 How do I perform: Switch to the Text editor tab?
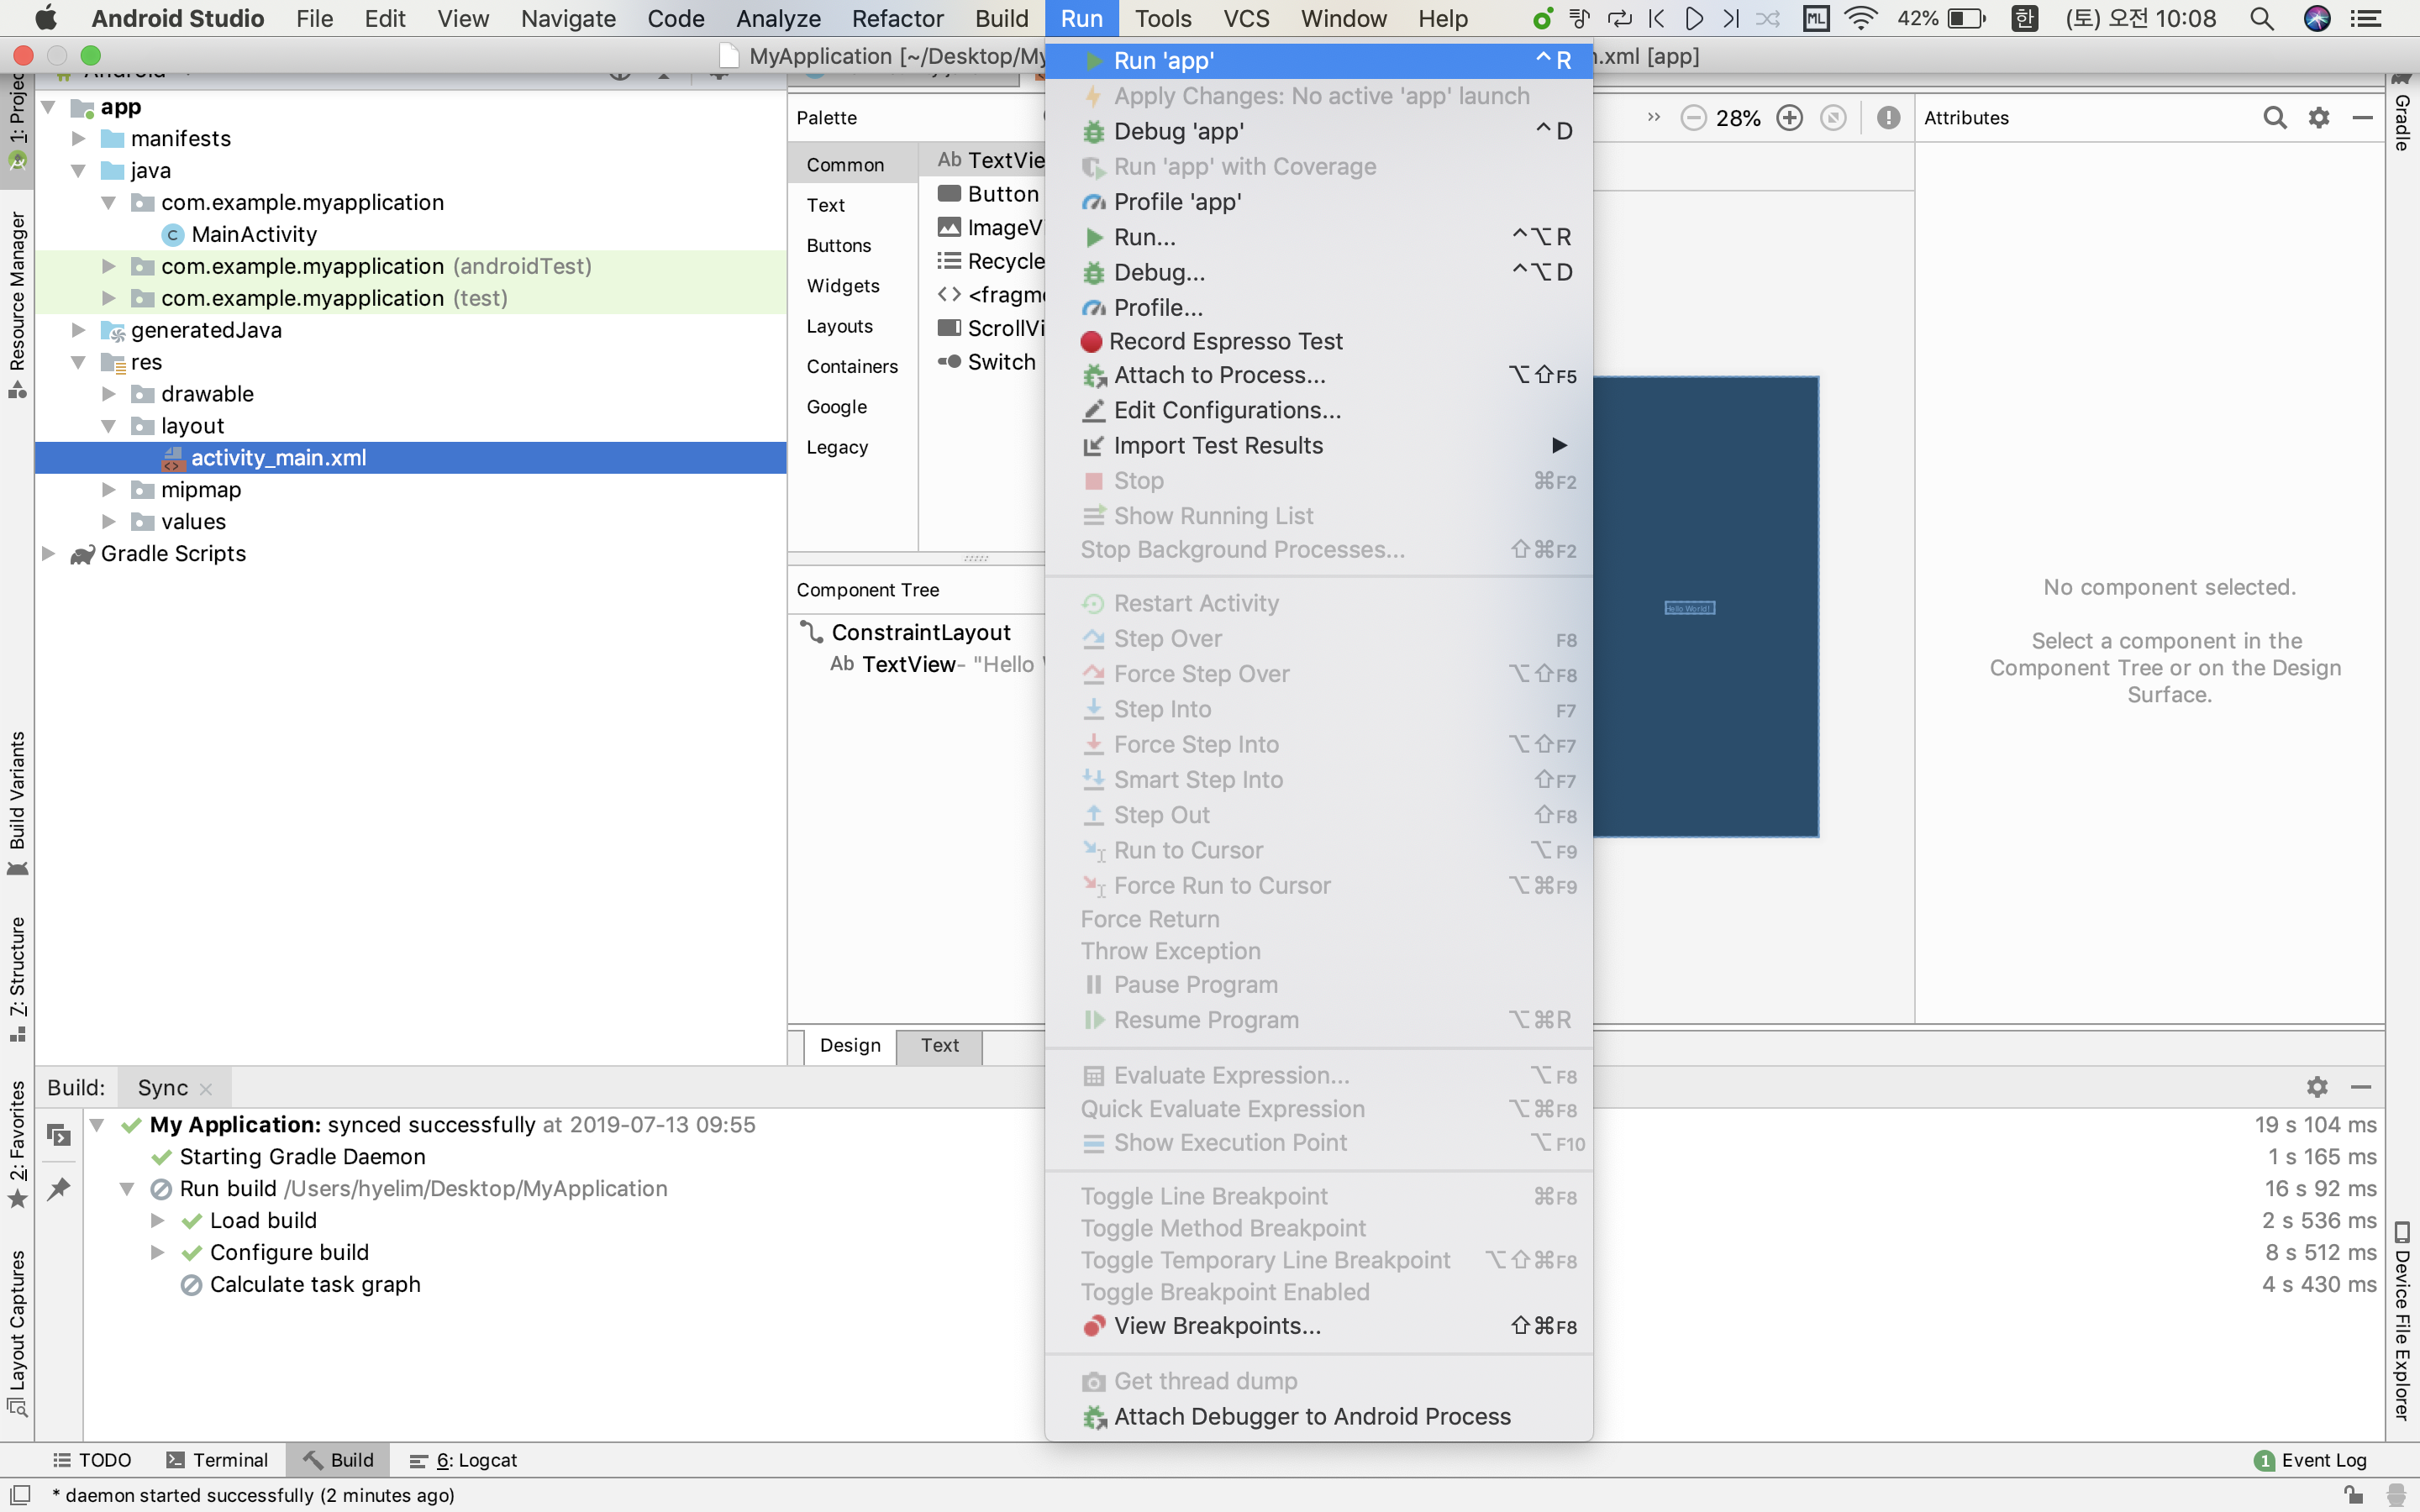click(939, 1045)
